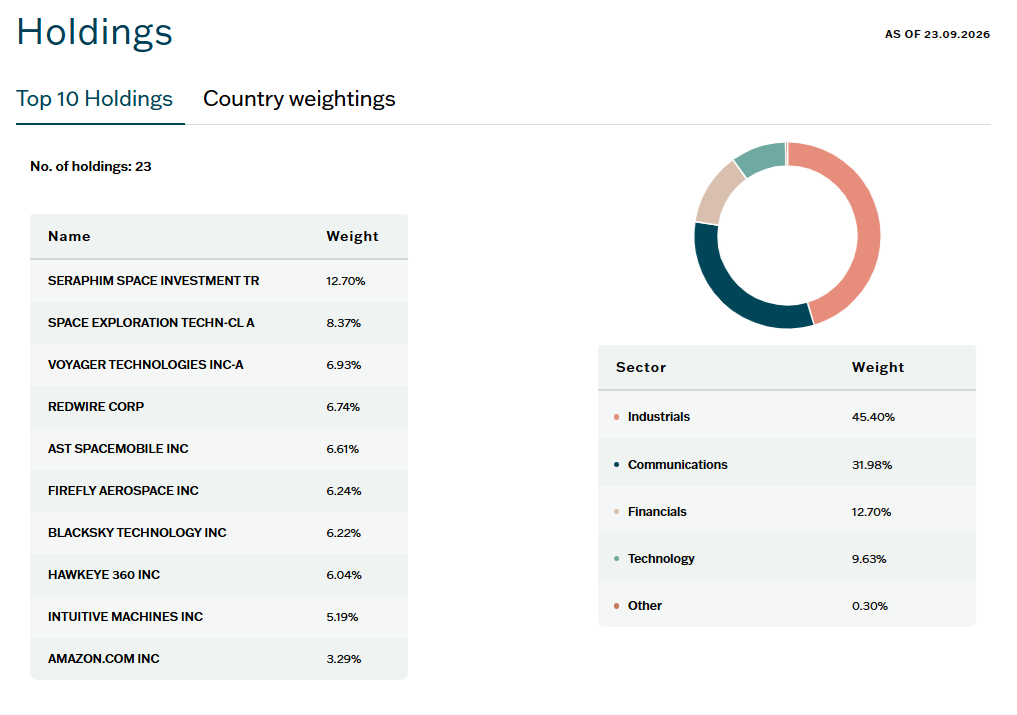Image resolution: width=1017 pixels, height=715 pixels.
Task: Switch to the Country weightings tab
Action: (299, 99)
